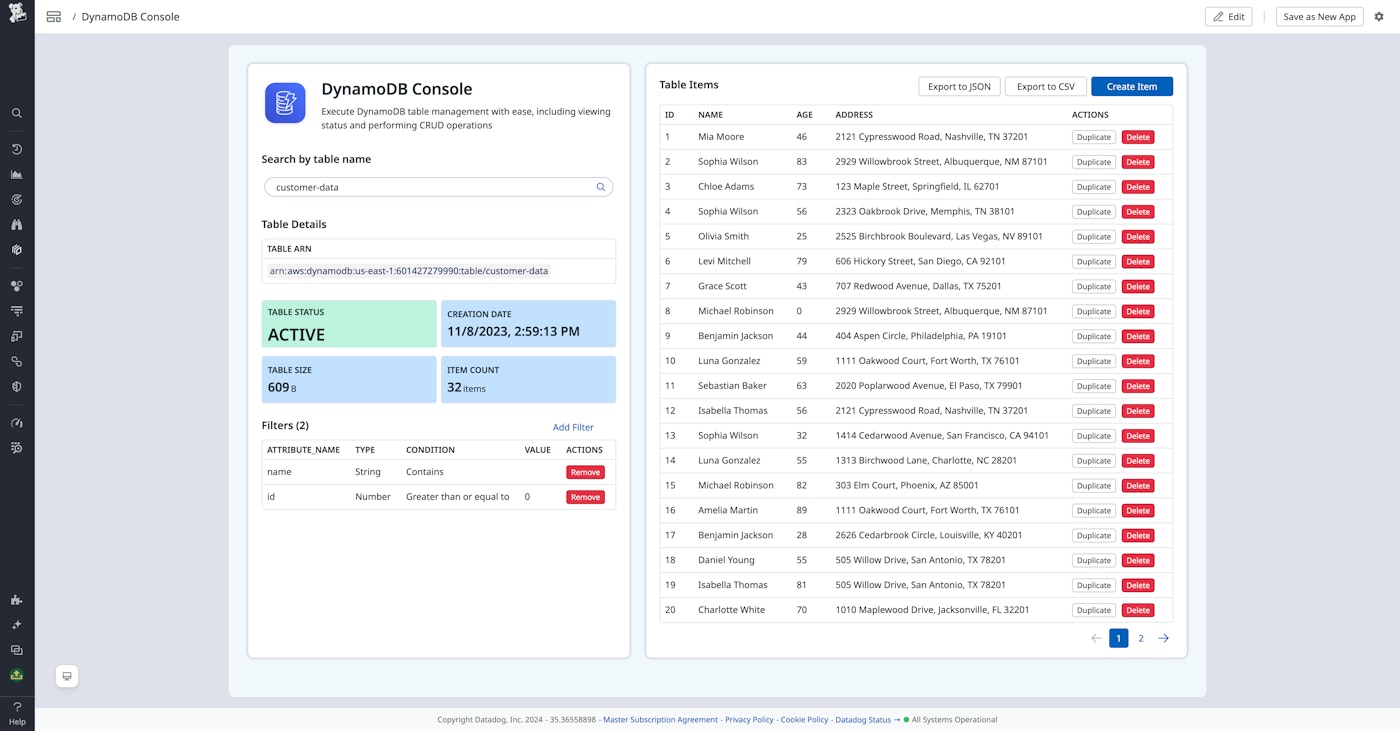
Task: Open the settings gear at top right
Action: tap(1379, 17)
